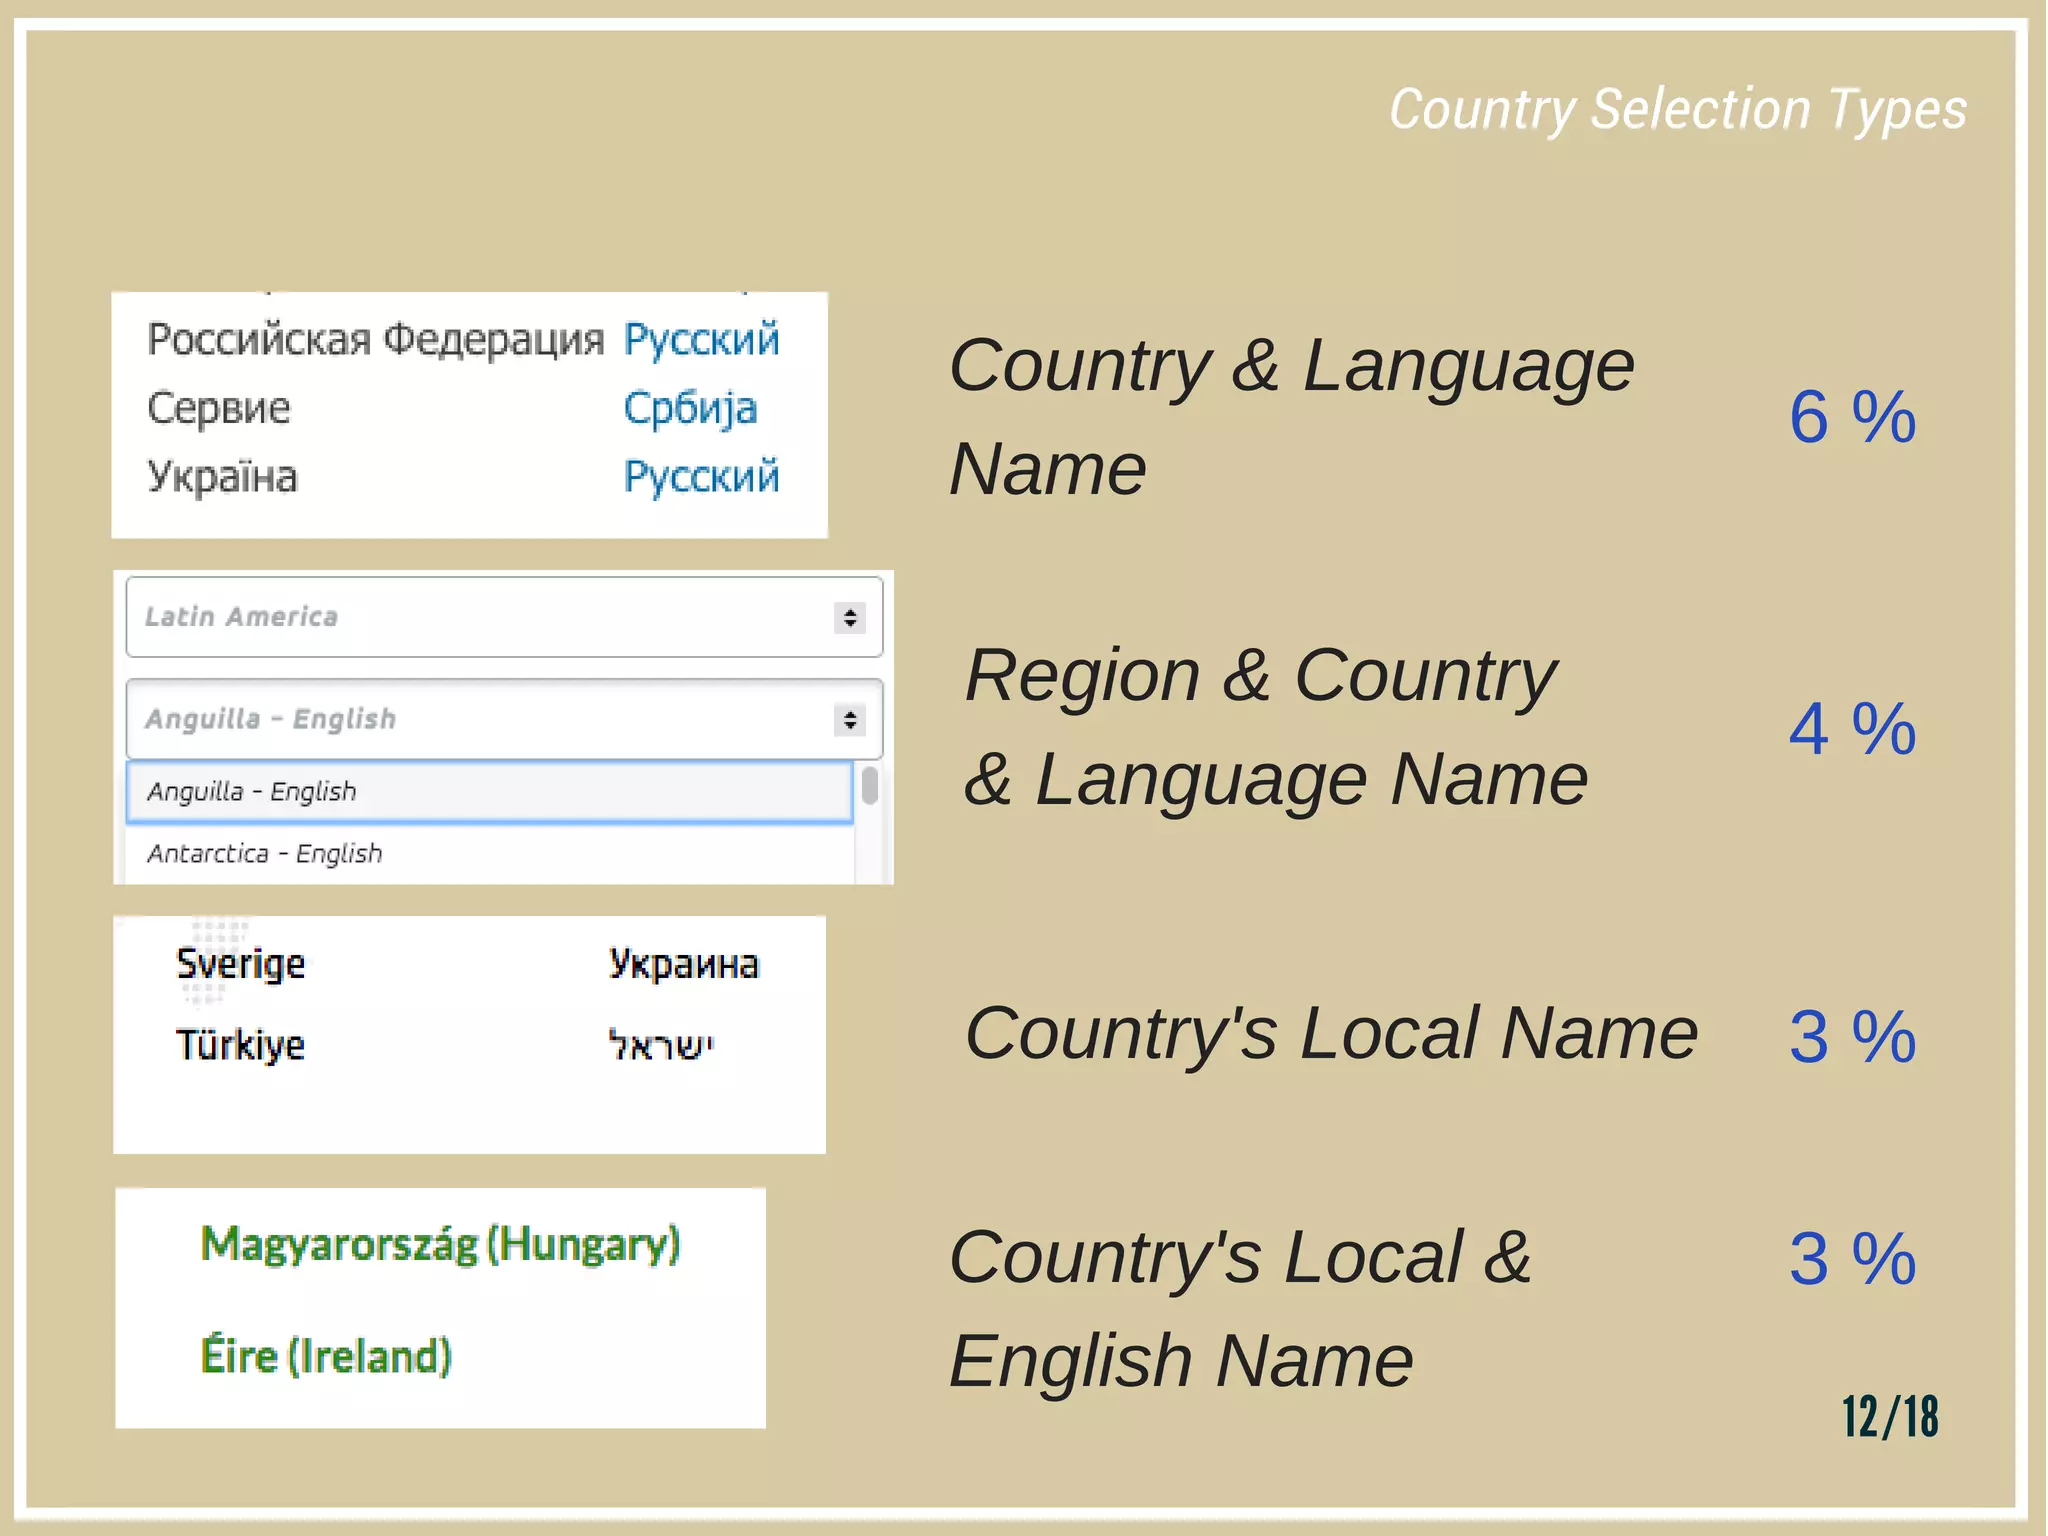
Task: Click the Region & Country & Language Name heading
Action: tap(1277, 727)
